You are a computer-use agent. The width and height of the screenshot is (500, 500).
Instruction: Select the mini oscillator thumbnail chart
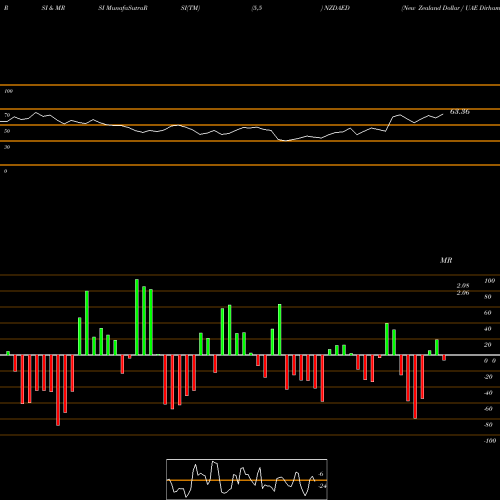[247, 479]
